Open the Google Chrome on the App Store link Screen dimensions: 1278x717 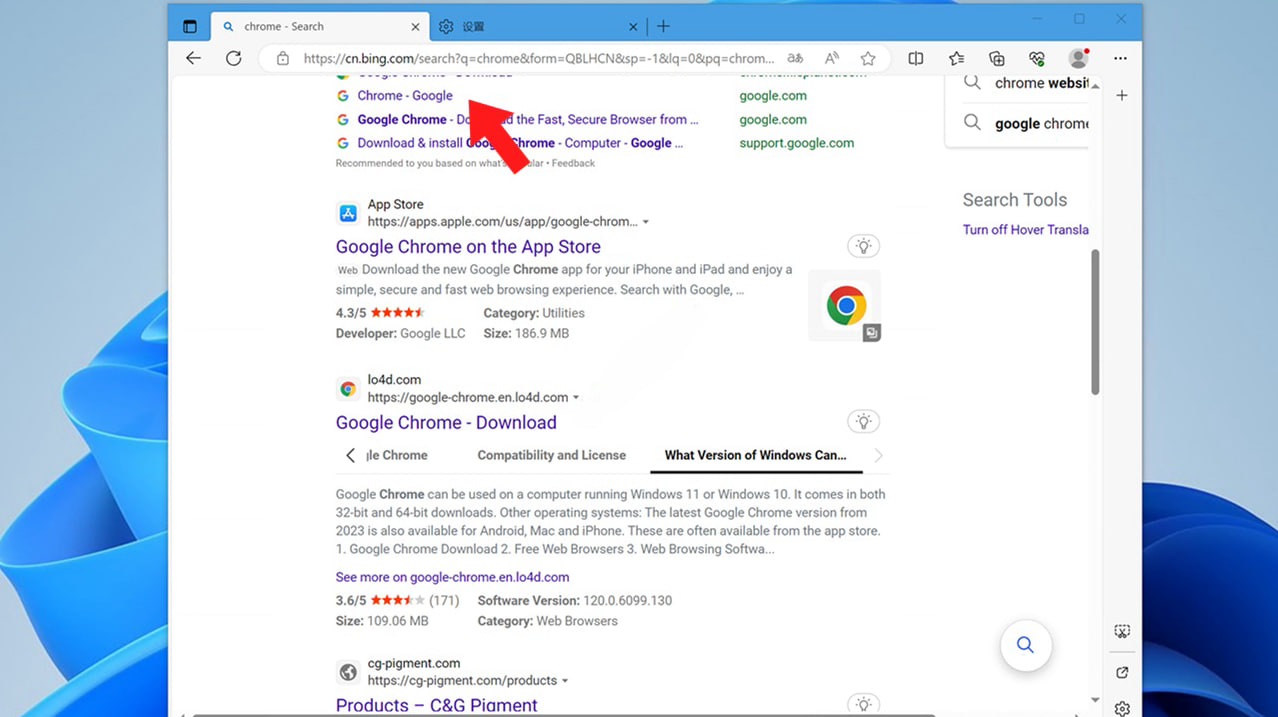click(468, 247)
